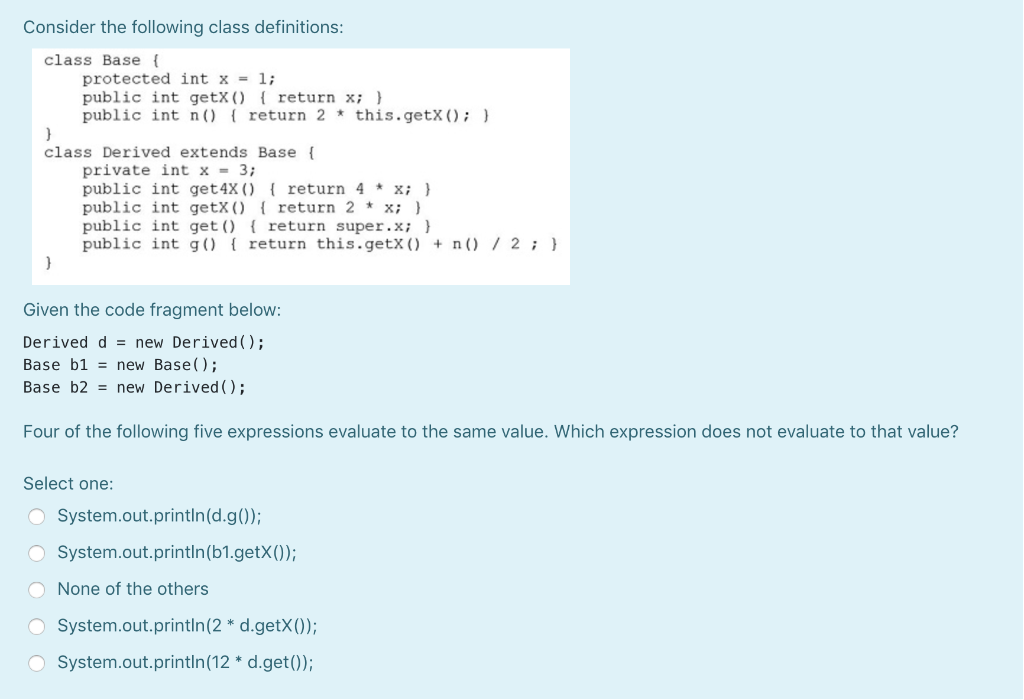Click the line Base b1 = new Base();
Viewport: 1024px width, 700px height.
pos(120,364)
